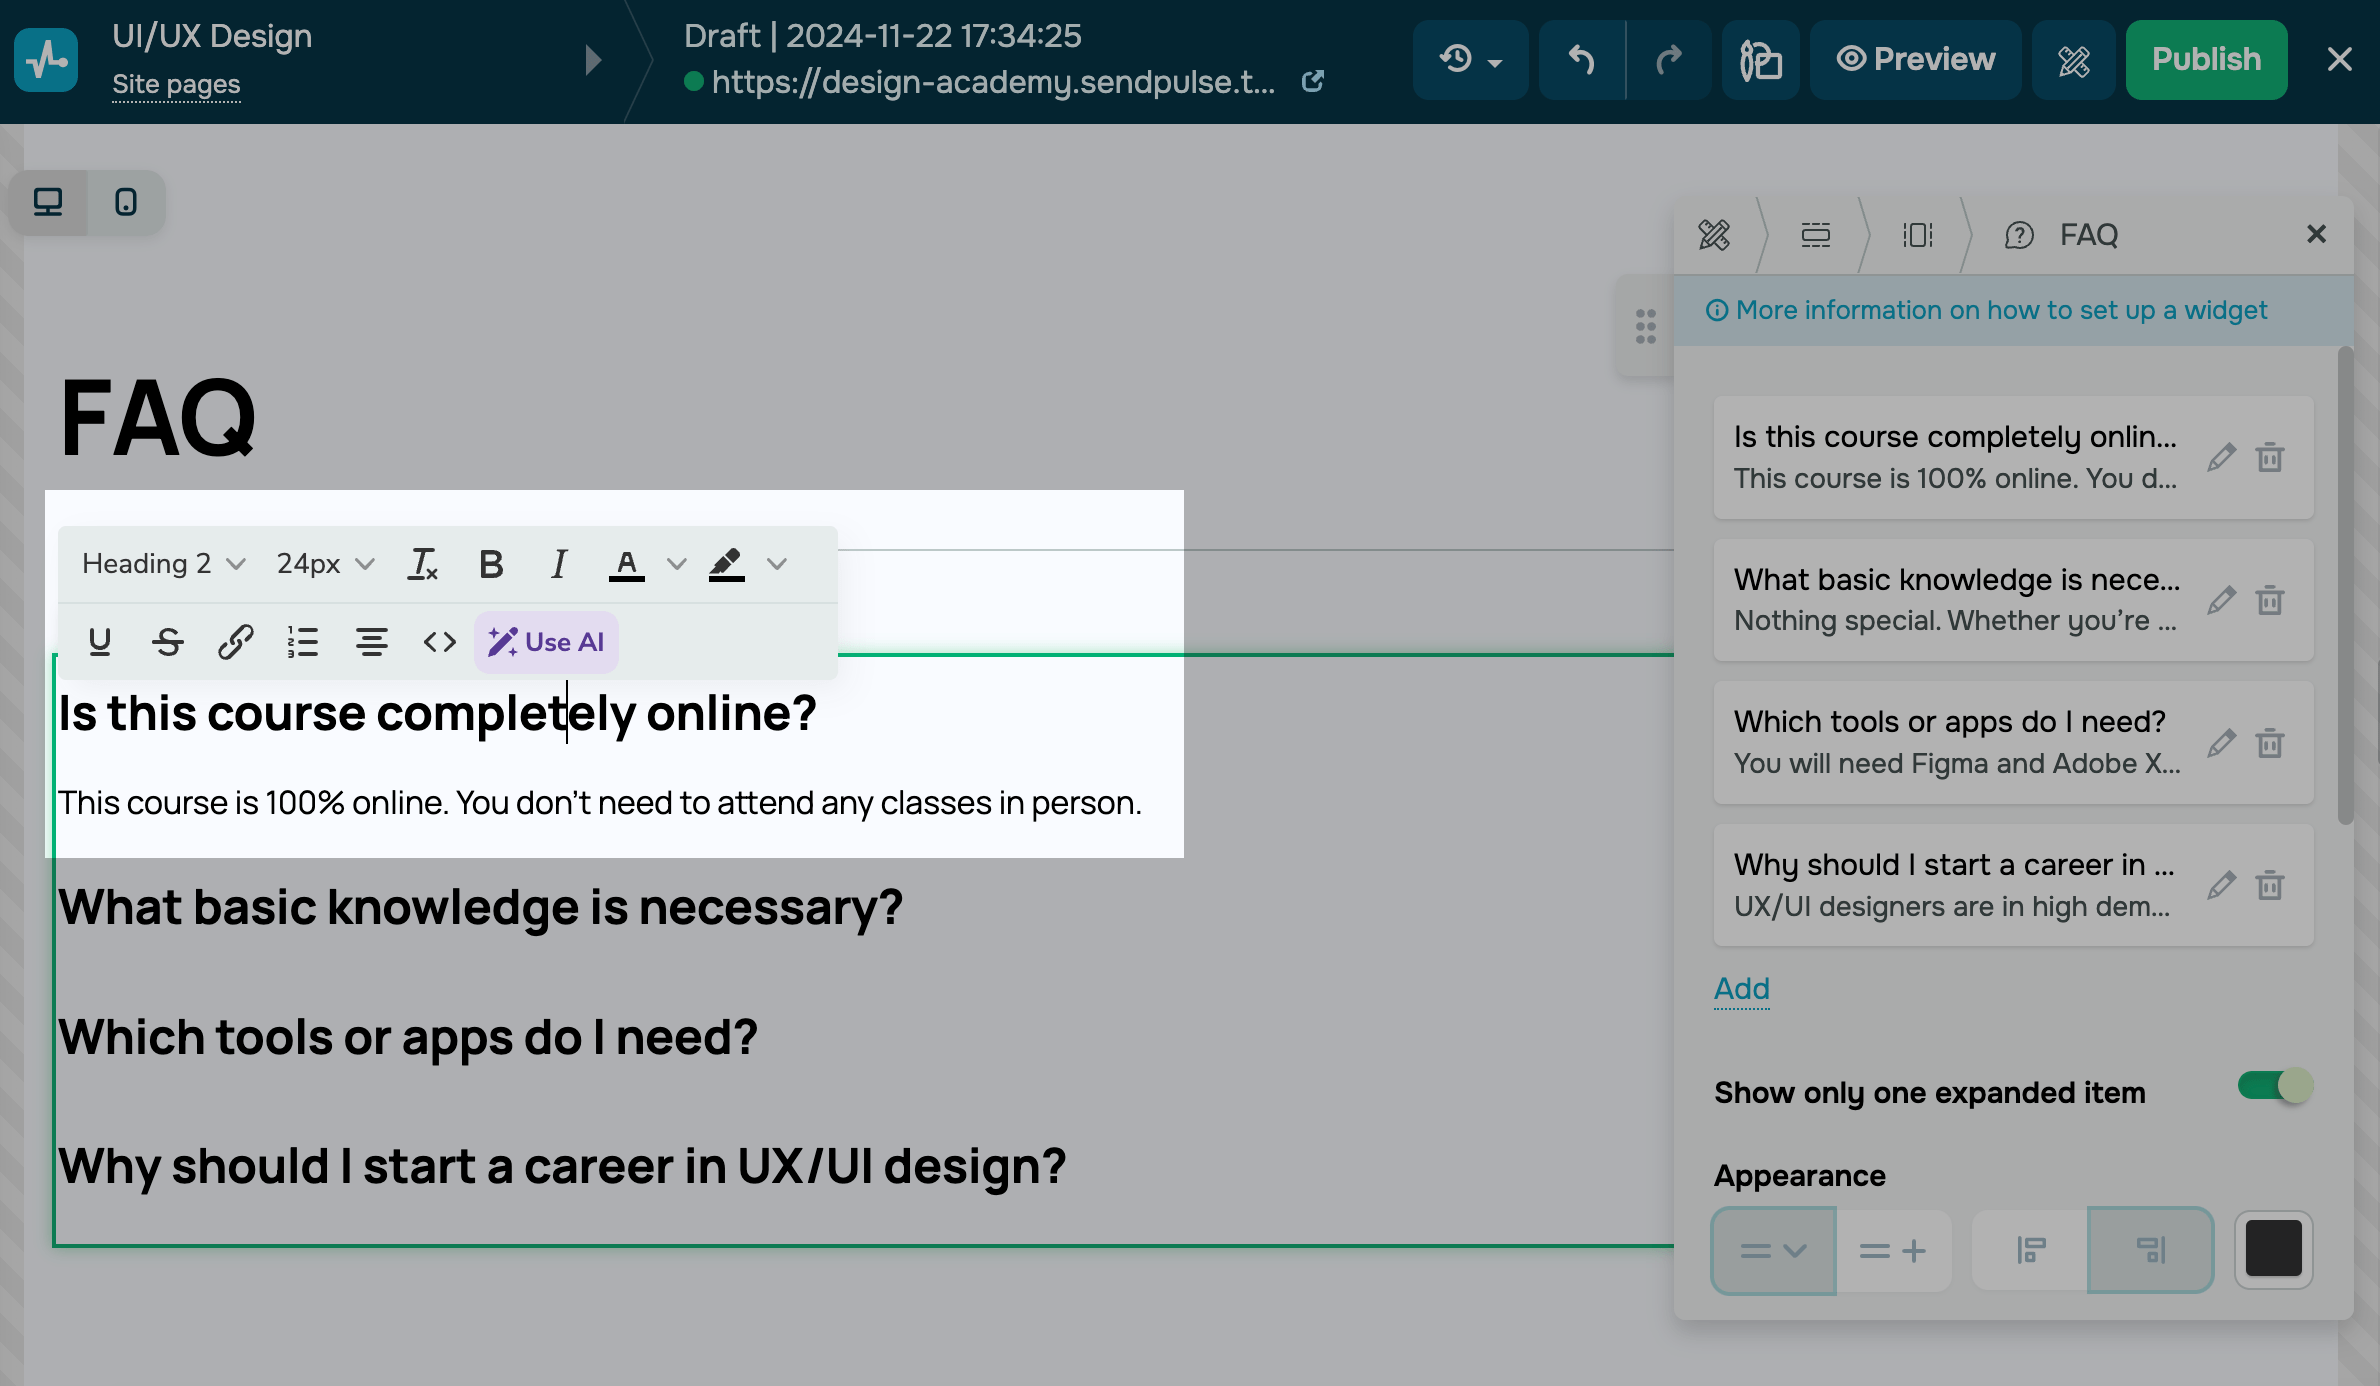Switch to mobile device view
The height and width of the screenshot is (1386, 2380).
tap(126, 202)
